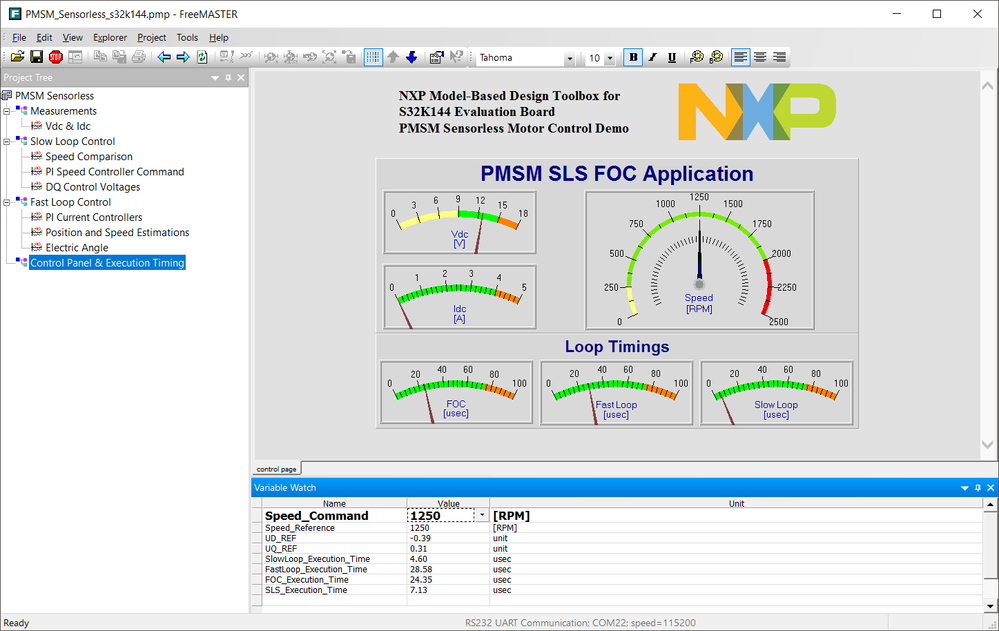Click the Unit column header in Variable Watch
This screenshot has width=999, height=631.
737,504
